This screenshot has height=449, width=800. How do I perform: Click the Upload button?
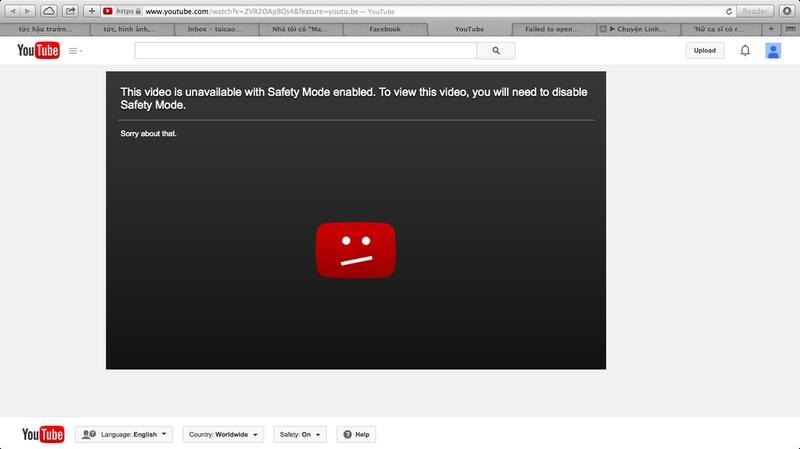pyautogui.click(x=705, y=51)
